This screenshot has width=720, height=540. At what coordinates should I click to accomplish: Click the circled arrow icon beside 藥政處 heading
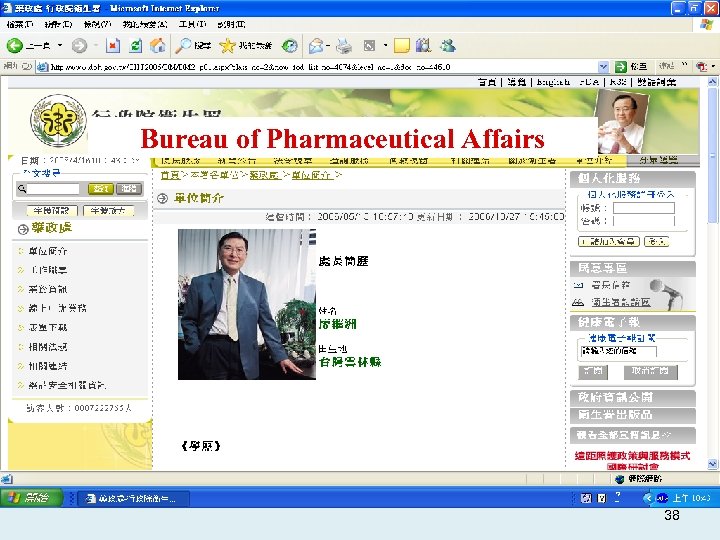point(23,229)
